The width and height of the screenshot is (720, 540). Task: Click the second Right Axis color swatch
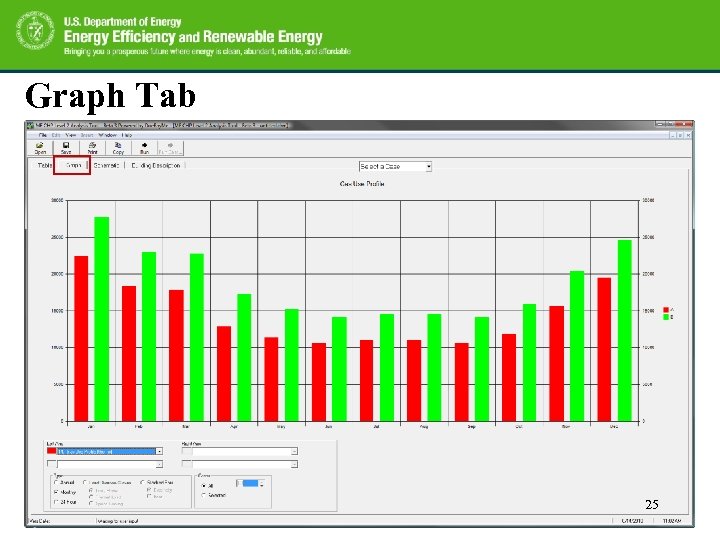186,464
